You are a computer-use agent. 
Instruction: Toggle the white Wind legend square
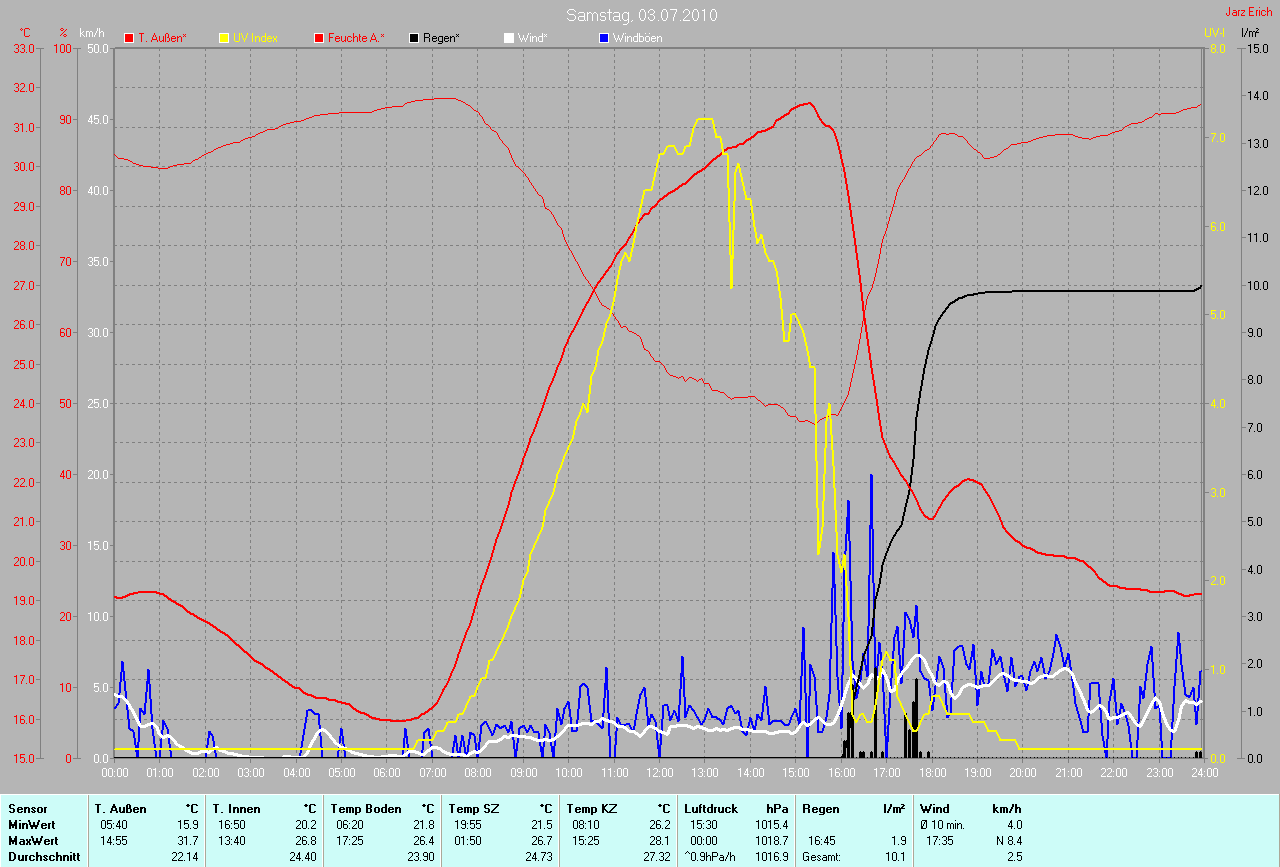[509, 38]
